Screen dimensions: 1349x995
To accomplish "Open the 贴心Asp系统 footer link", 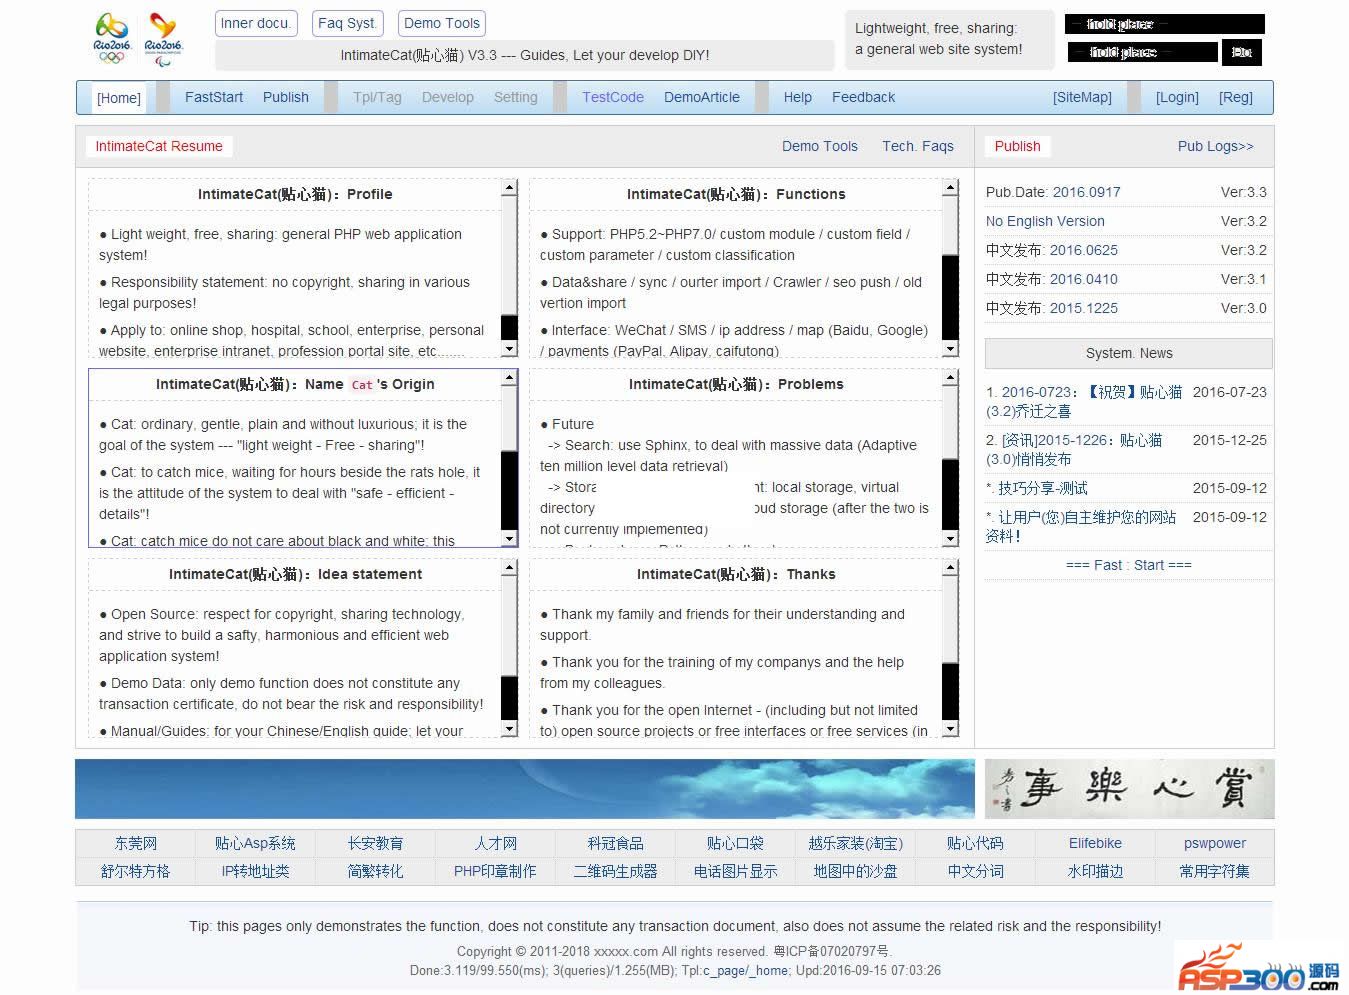I will (x=255, y=843).
